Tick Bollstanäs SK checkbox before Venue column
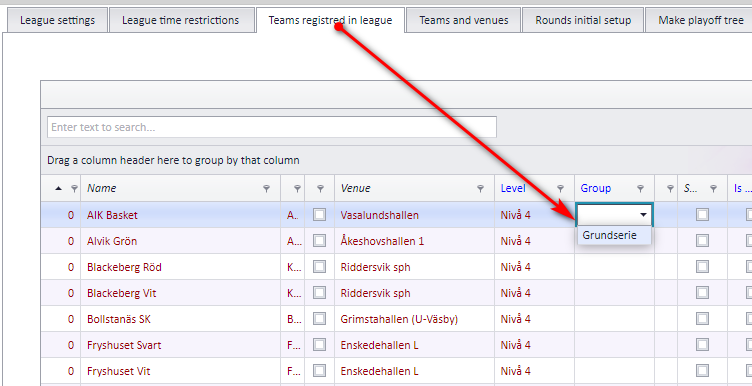Screen dimensions: 752x386 [x=319, y=318]
